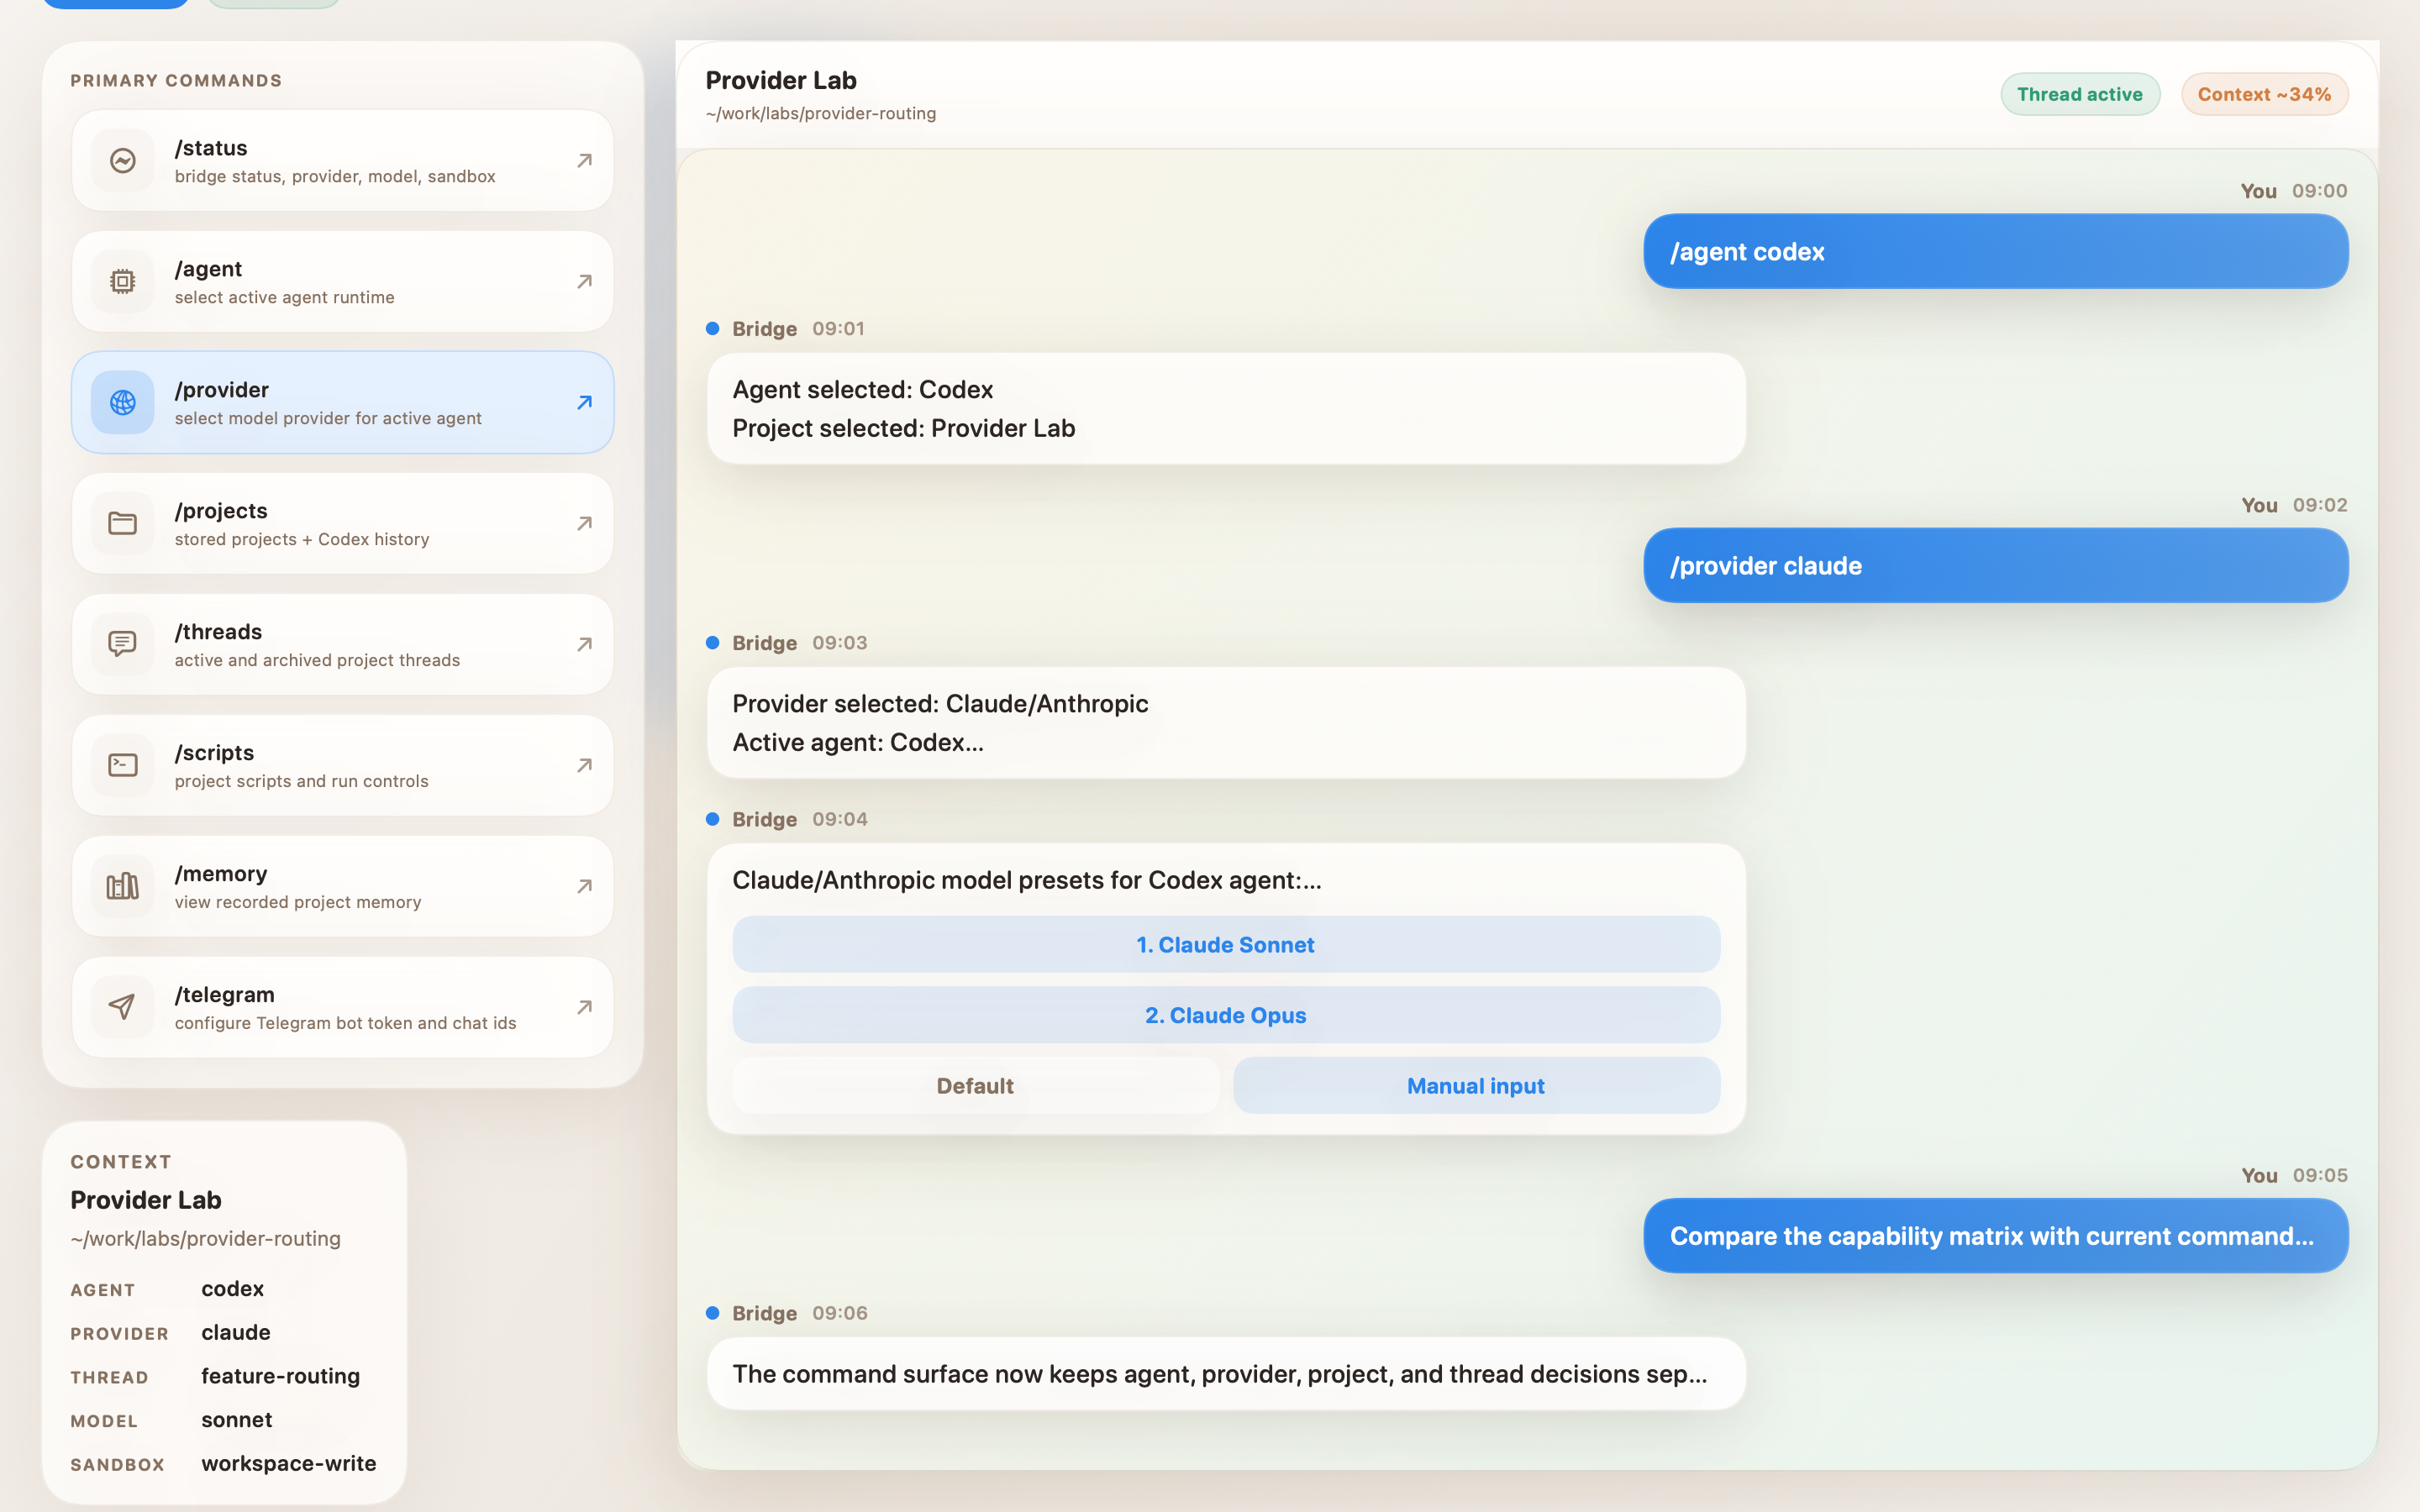Click the Bridge 09:03 sender label
Image resolution: width=2420 pixels, height=1512 pixels.
[764, 642]
